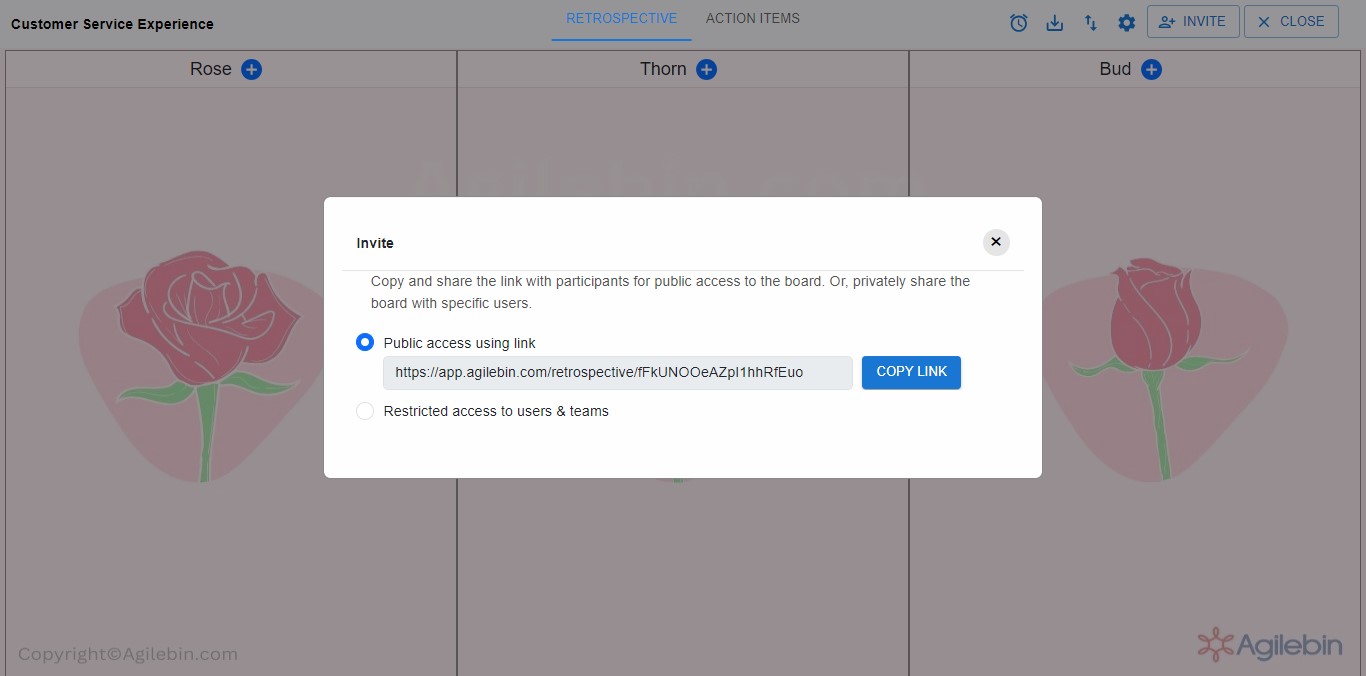Click the share link URL field
The width and height of the screenshot is (1366, 676).
click(x=617, y=372)
